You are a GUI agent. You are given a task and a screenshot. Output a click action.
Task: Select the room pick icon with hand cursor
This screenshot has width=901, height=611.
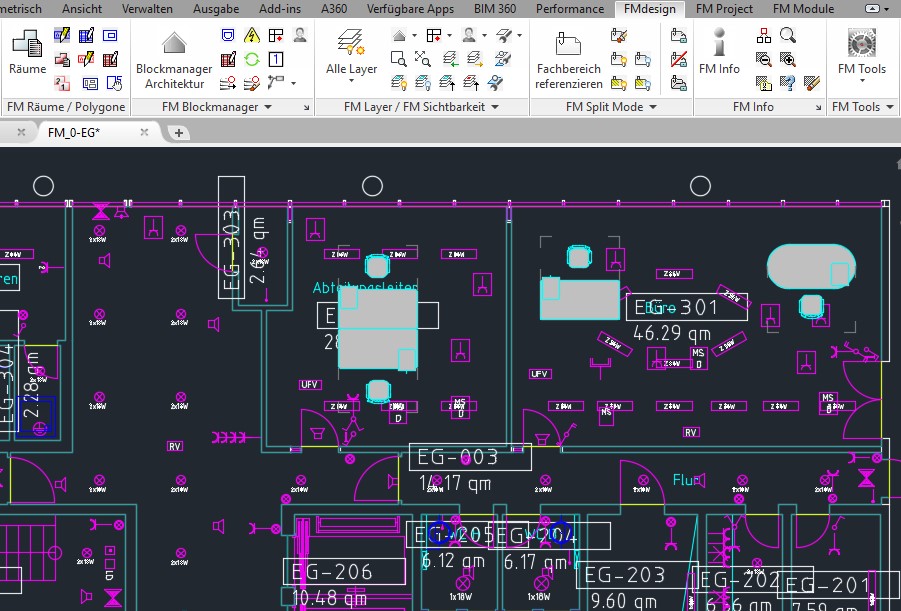click(x=114, y=83)
